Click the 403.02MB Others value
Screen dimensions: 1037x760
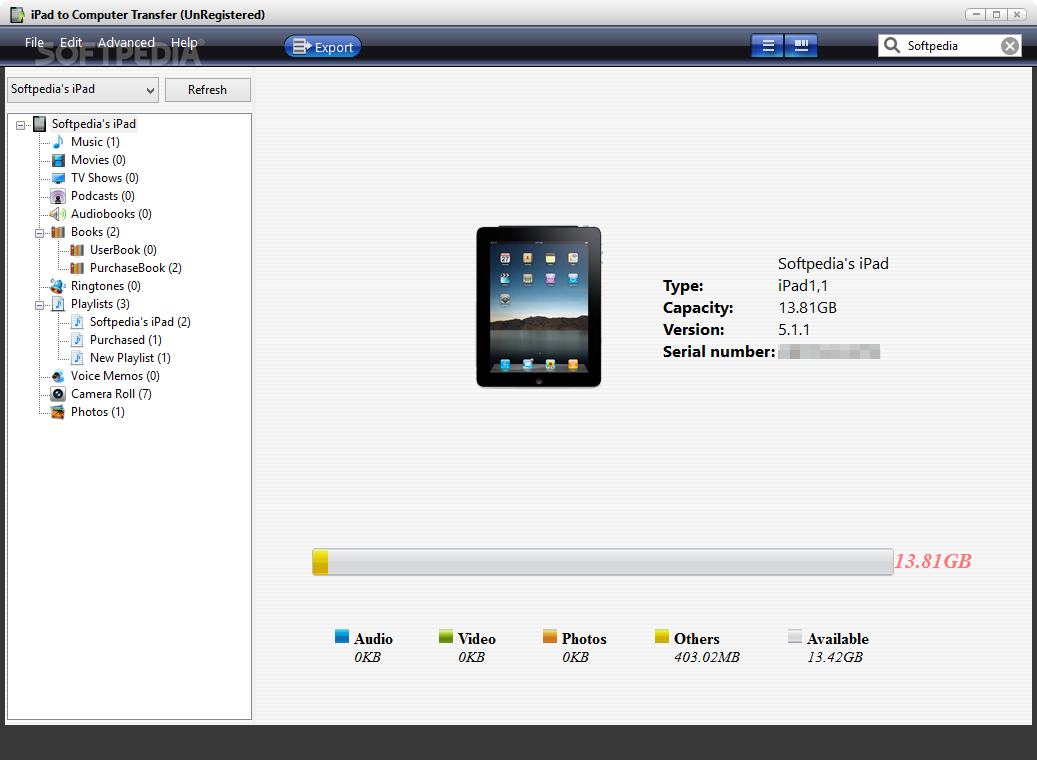706,657
